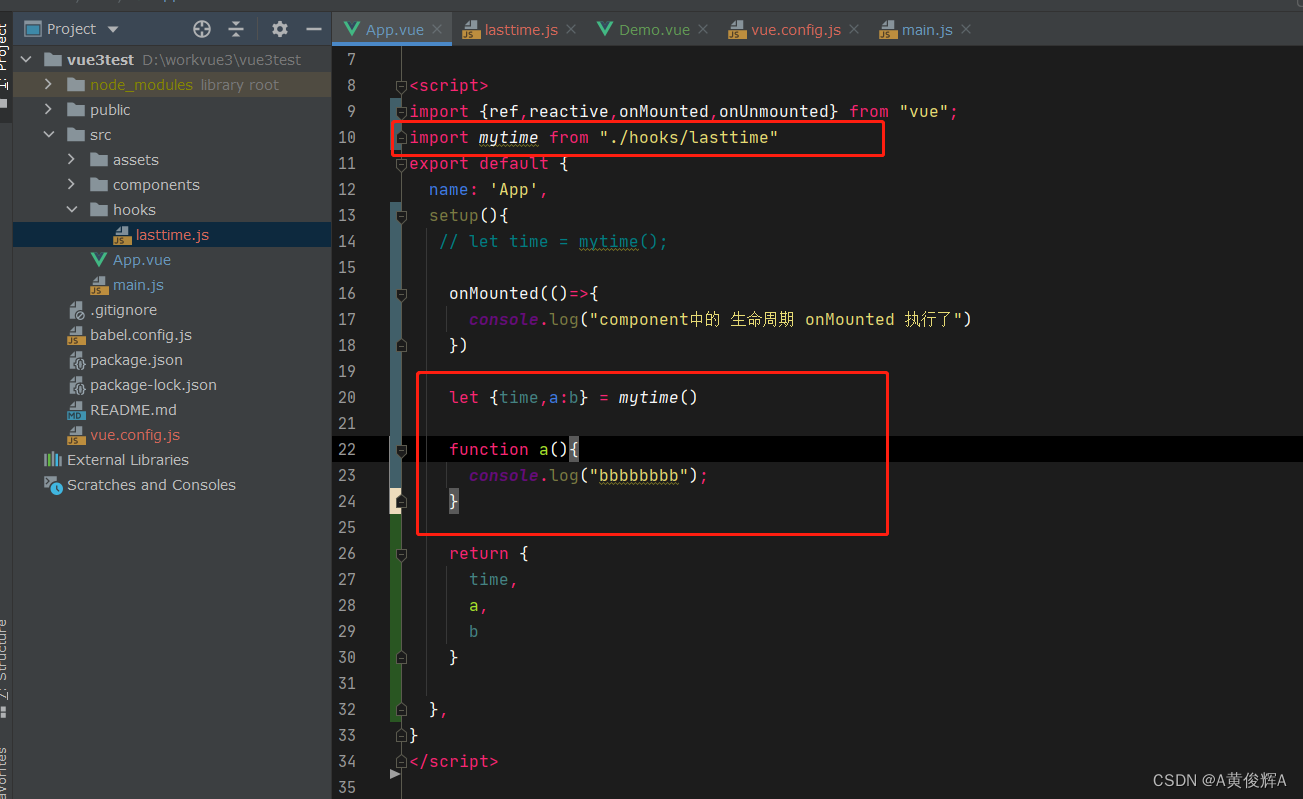Open vue.config.js from project tree
The image size is (1303, 799).
pyautogui.click(x=135, y=435)
